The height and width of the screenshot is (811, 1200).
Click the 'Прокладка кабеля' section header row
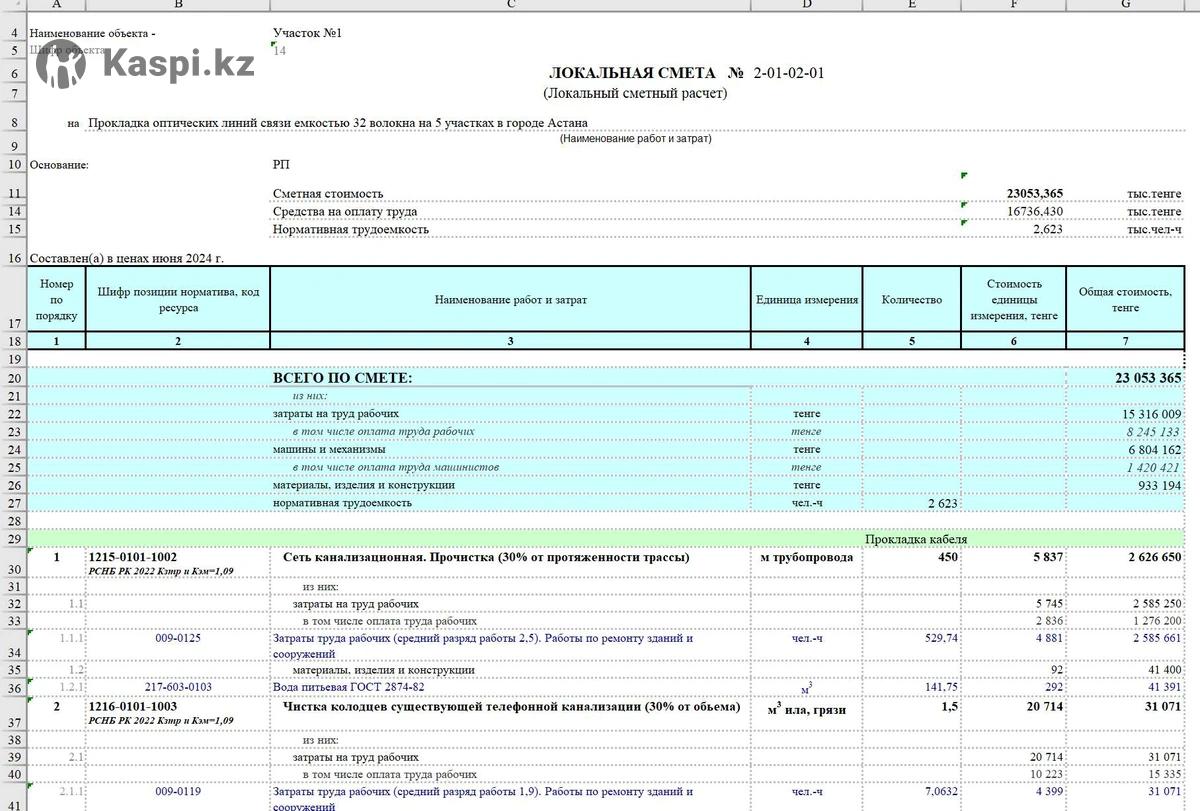pyautogui.click(x=916, y=539)
